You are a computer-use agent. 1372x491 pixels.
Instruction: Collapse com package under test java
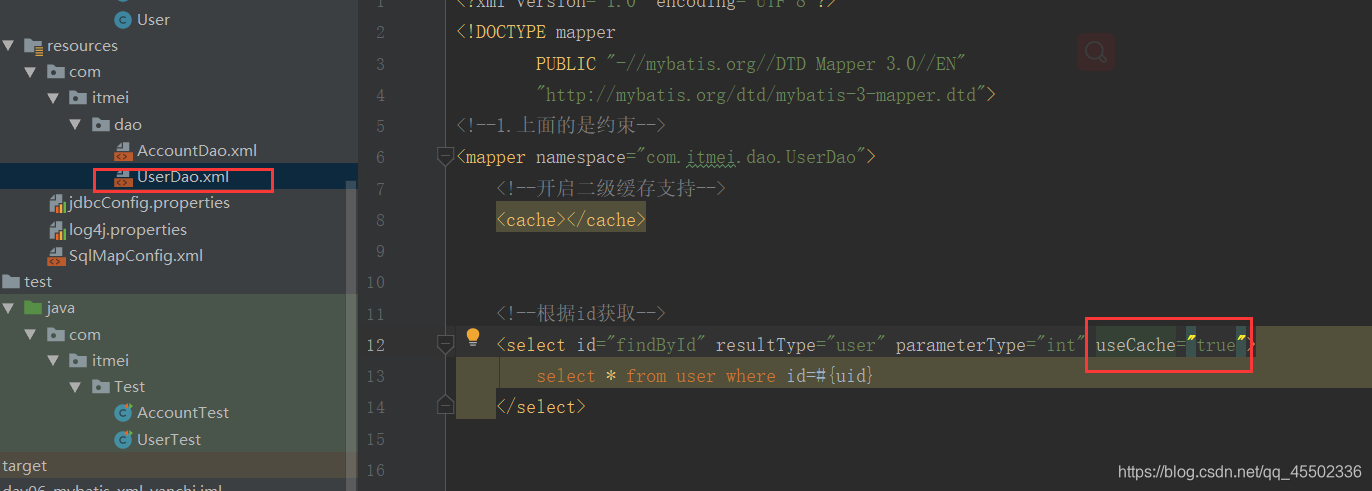(x=30, y=334)
